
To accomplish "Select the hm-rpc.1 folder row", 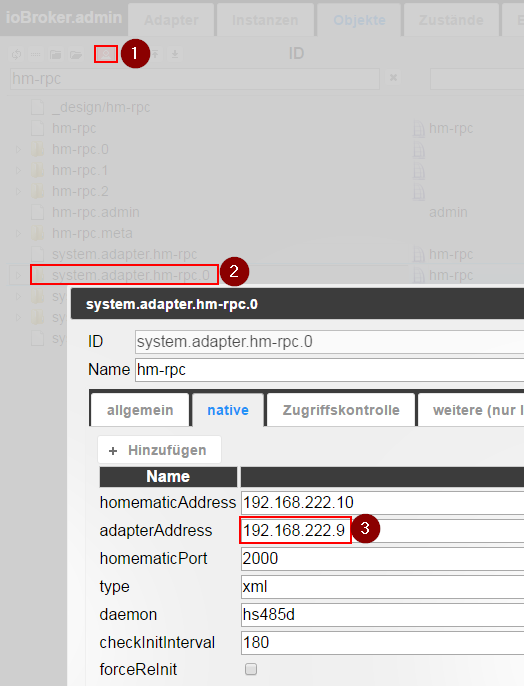I will click(80, 170).
